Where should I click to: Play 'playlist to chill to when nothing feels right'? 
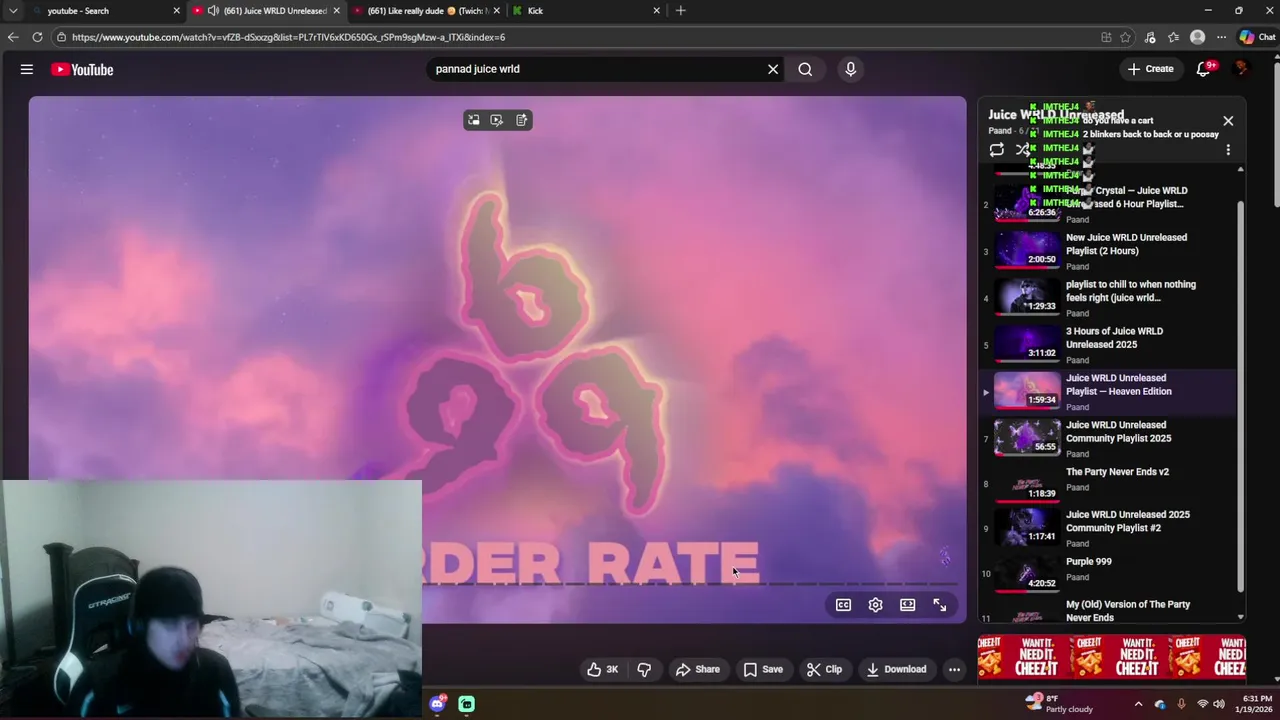coord(1108,298)
